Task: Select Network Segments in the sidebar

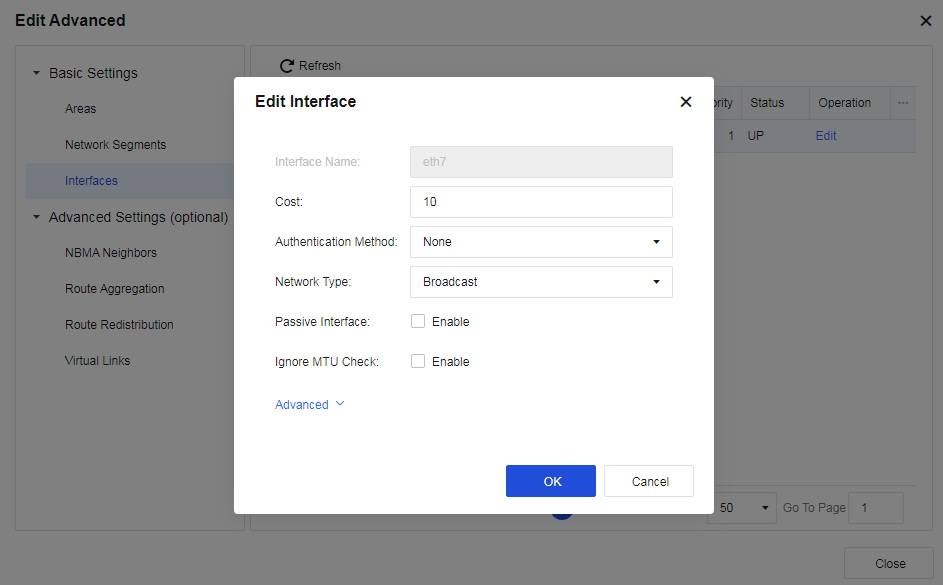Action: [x=116, y=145]
